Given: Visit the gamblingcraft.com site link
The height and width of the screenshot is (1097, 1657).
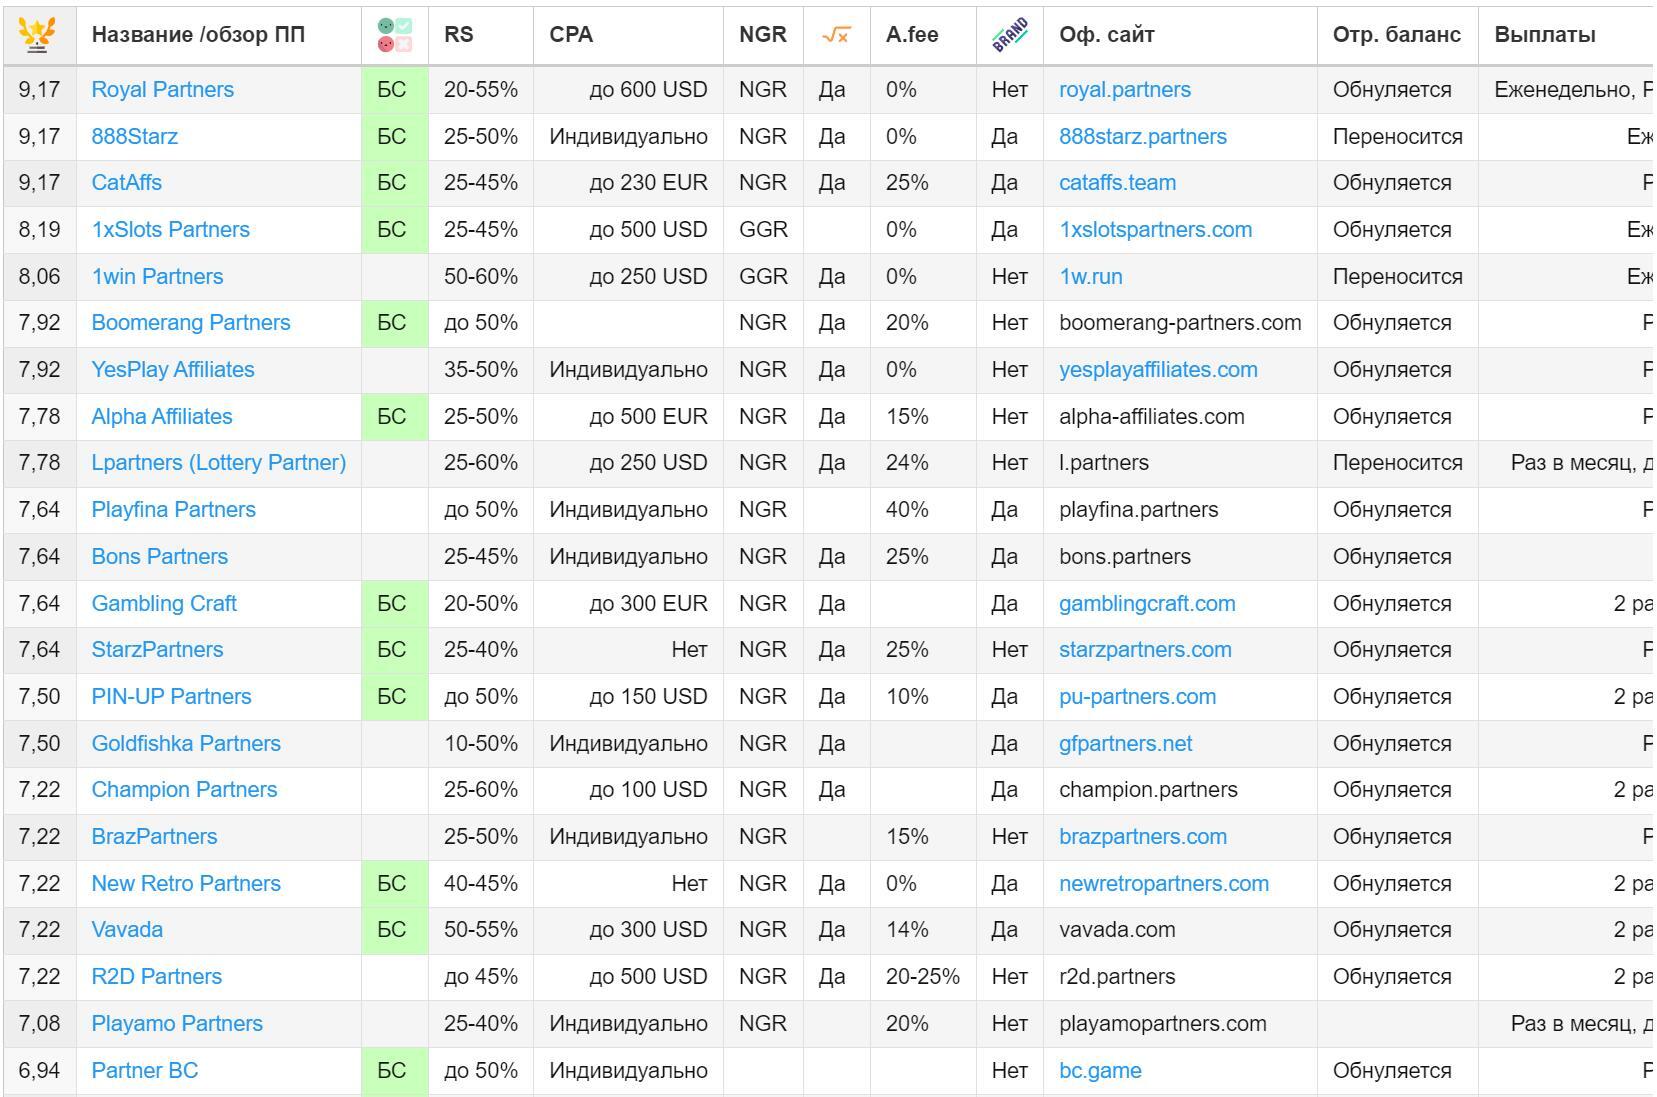Looking at the screenshot, I should coord(1147,603).
